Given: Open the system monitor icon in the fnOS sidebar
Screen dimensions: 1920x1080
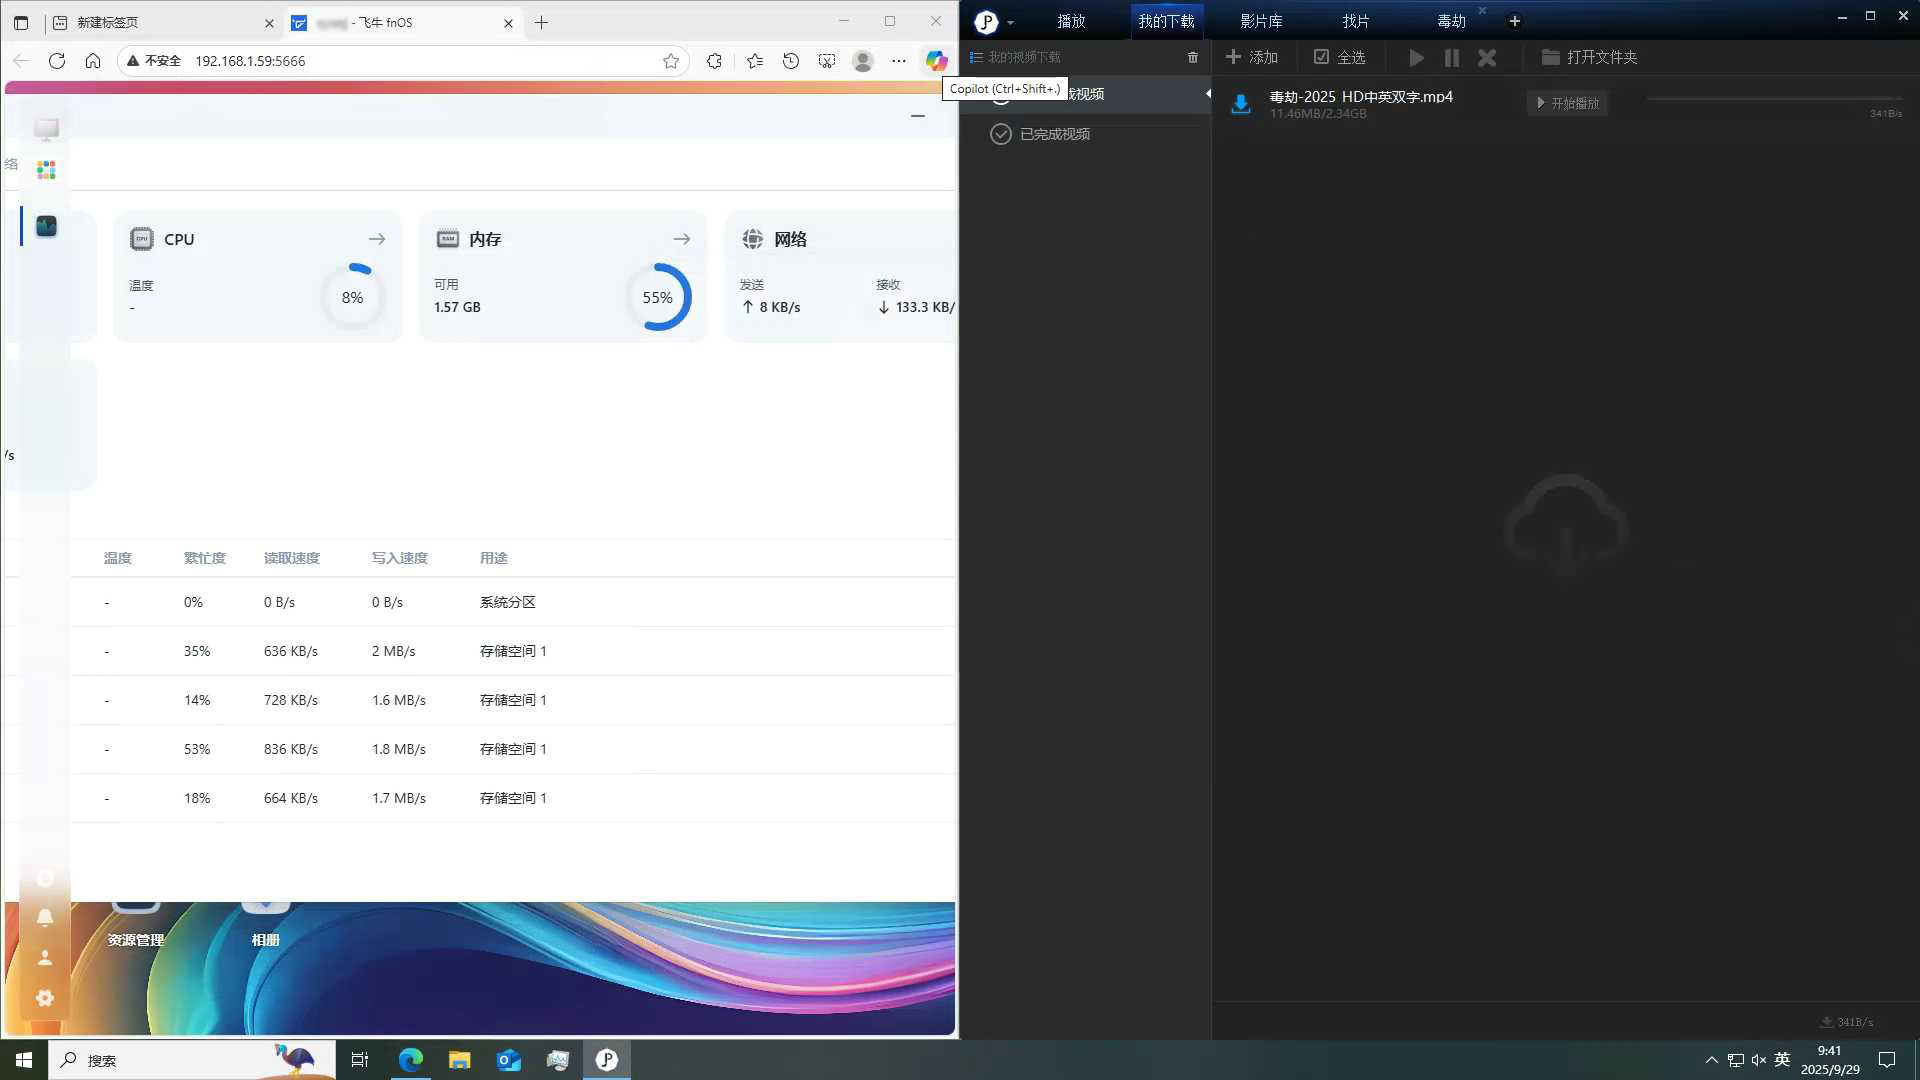Looking at the screenshot, I should click(46, 226).
